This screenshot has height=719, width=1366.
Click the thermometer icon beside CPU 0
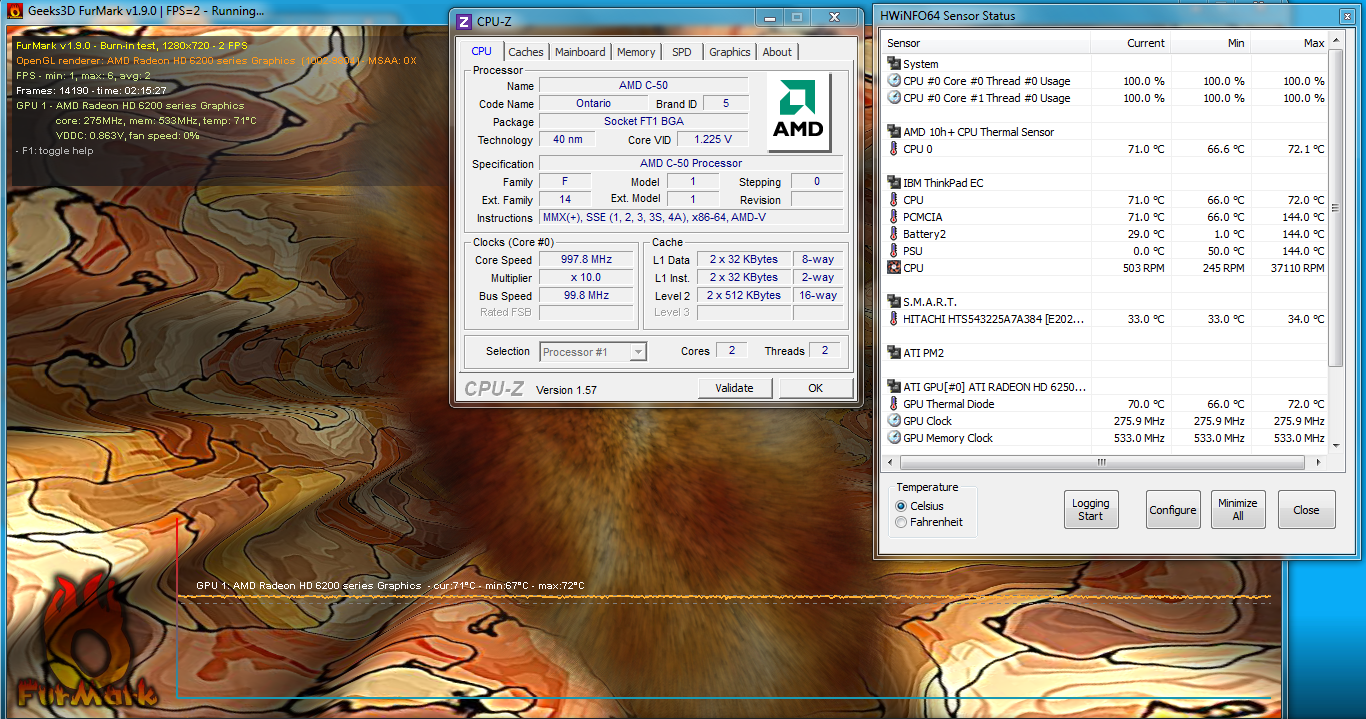[894, 149]
